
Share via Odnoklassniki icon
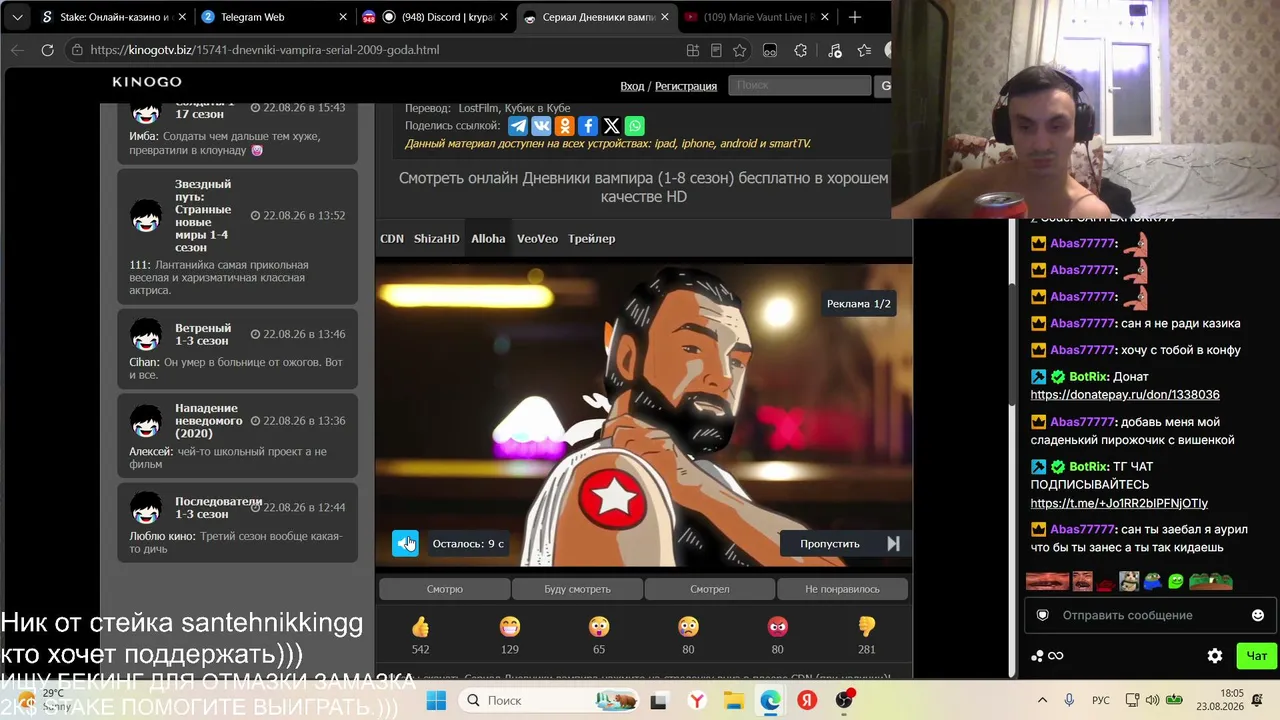click(565, 126)
